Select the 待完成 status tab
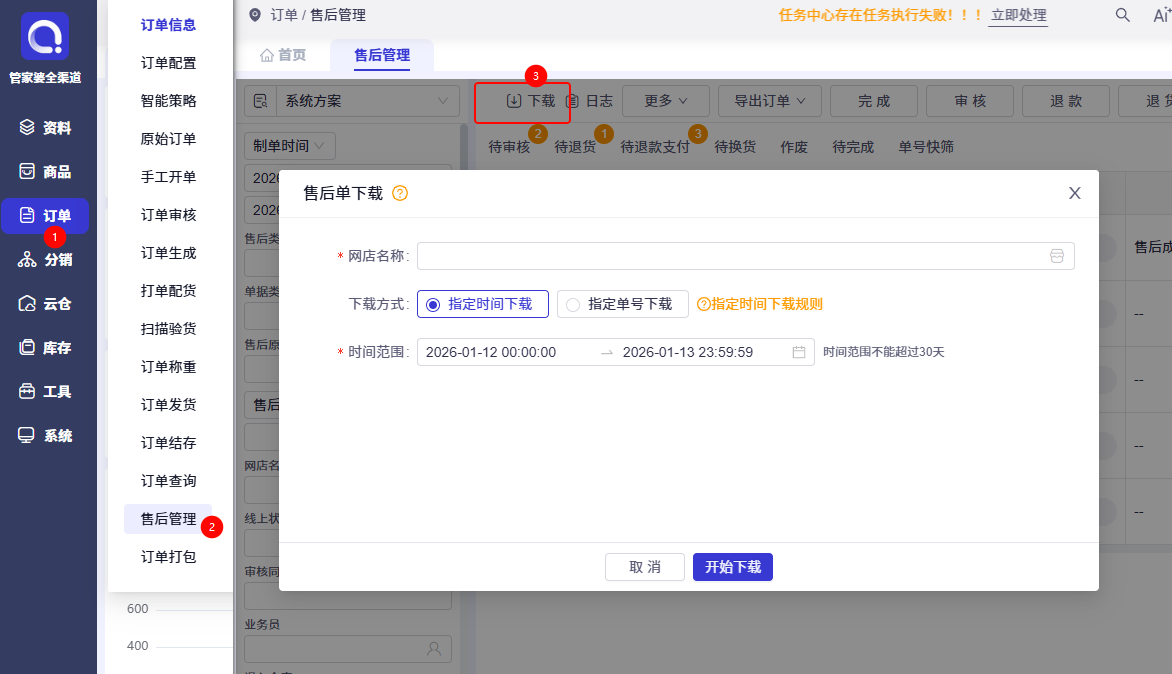The width and height of the screenshot is (1172, 674). point(853,147)
